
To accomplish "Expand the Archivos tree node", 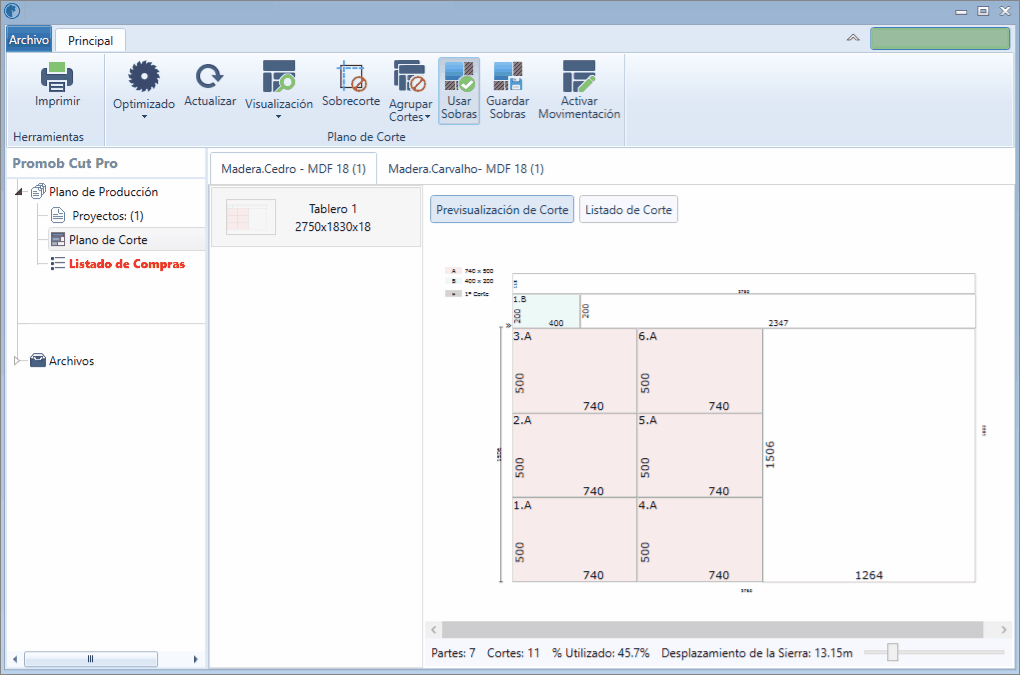I will coord(18,361).
